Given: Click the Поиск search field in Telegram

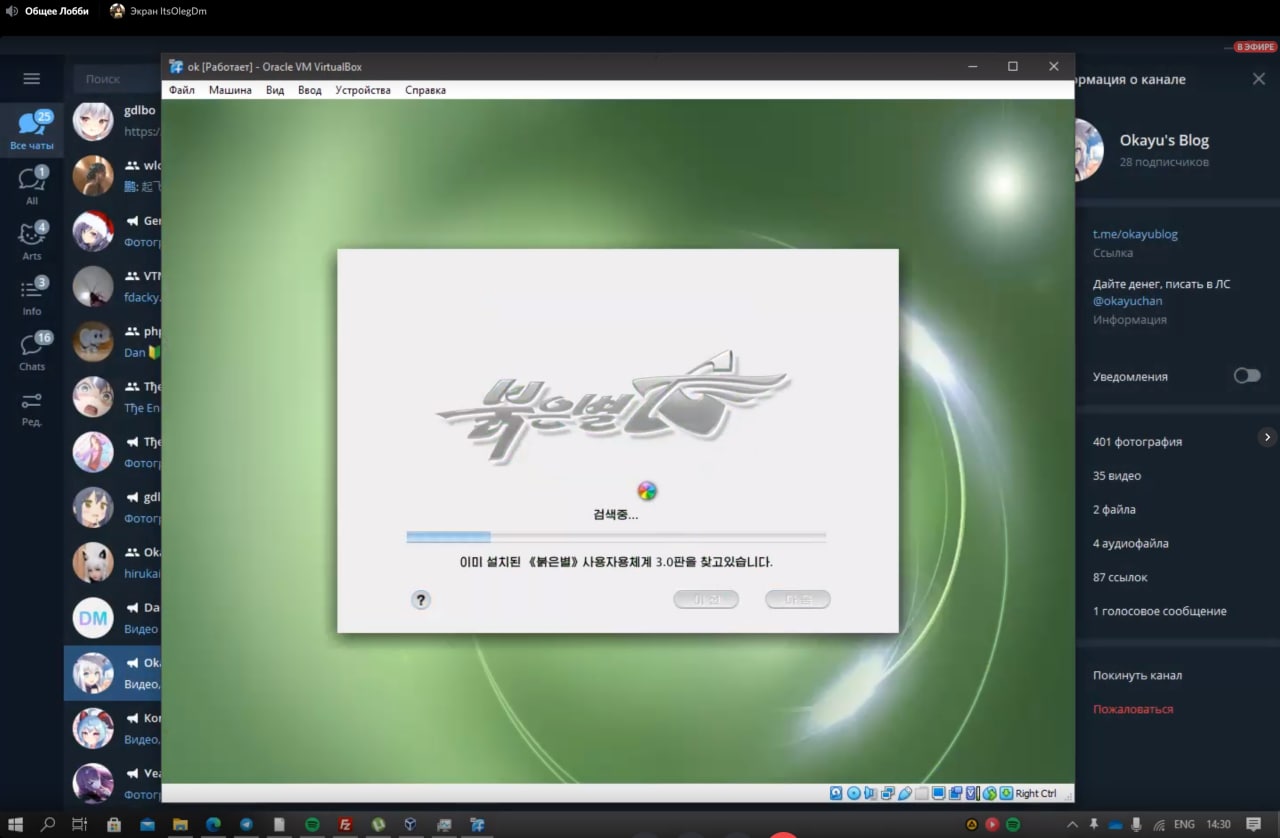Looking at the screenshot, I should 118,79.
